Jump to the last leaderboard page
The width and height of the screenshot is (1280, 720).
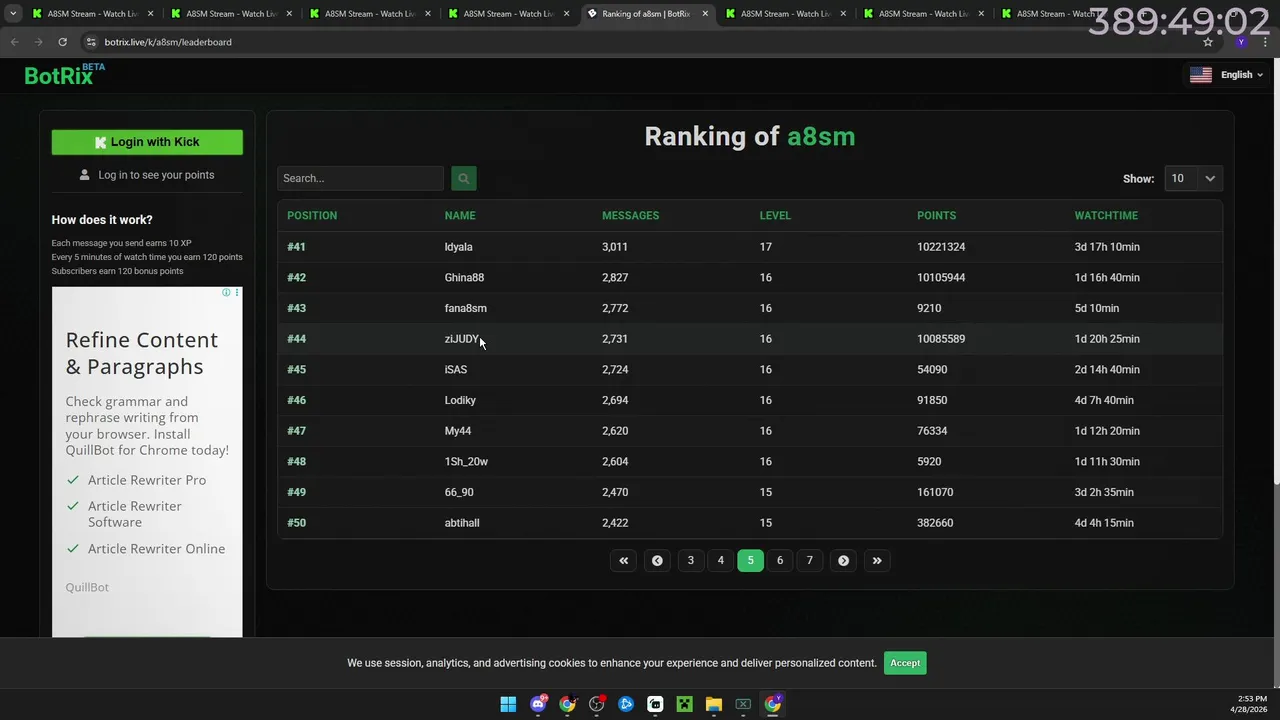(877, 561)
